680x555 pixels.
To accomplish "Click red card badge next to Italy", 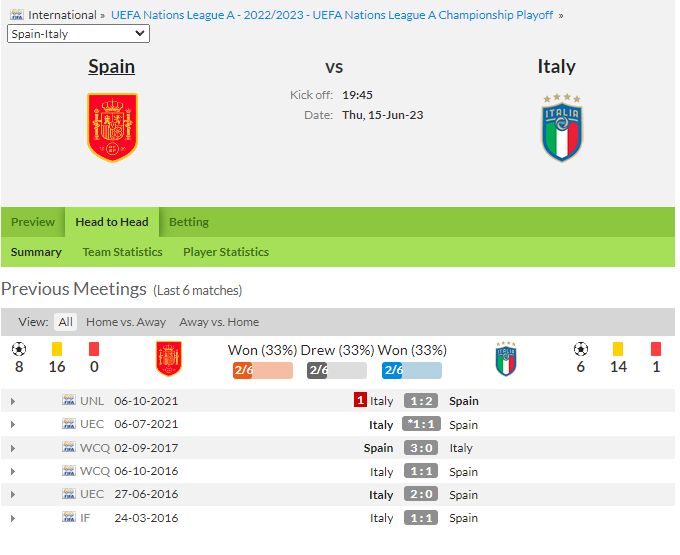I will tap(360, 400).
